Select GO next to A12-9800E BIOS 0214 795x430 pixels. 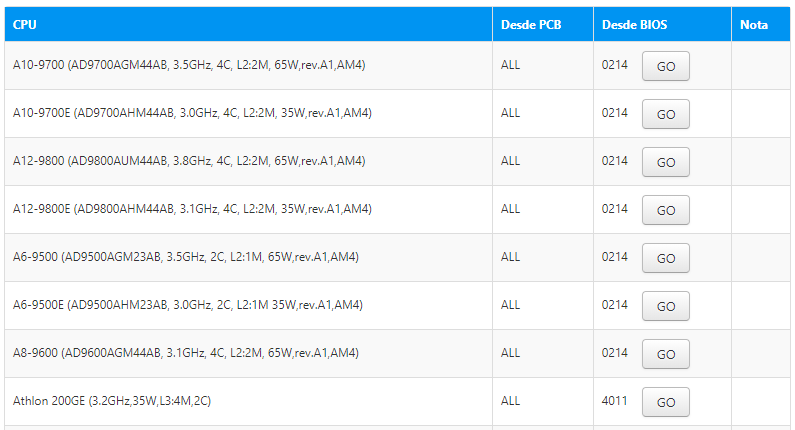point(666,210)
